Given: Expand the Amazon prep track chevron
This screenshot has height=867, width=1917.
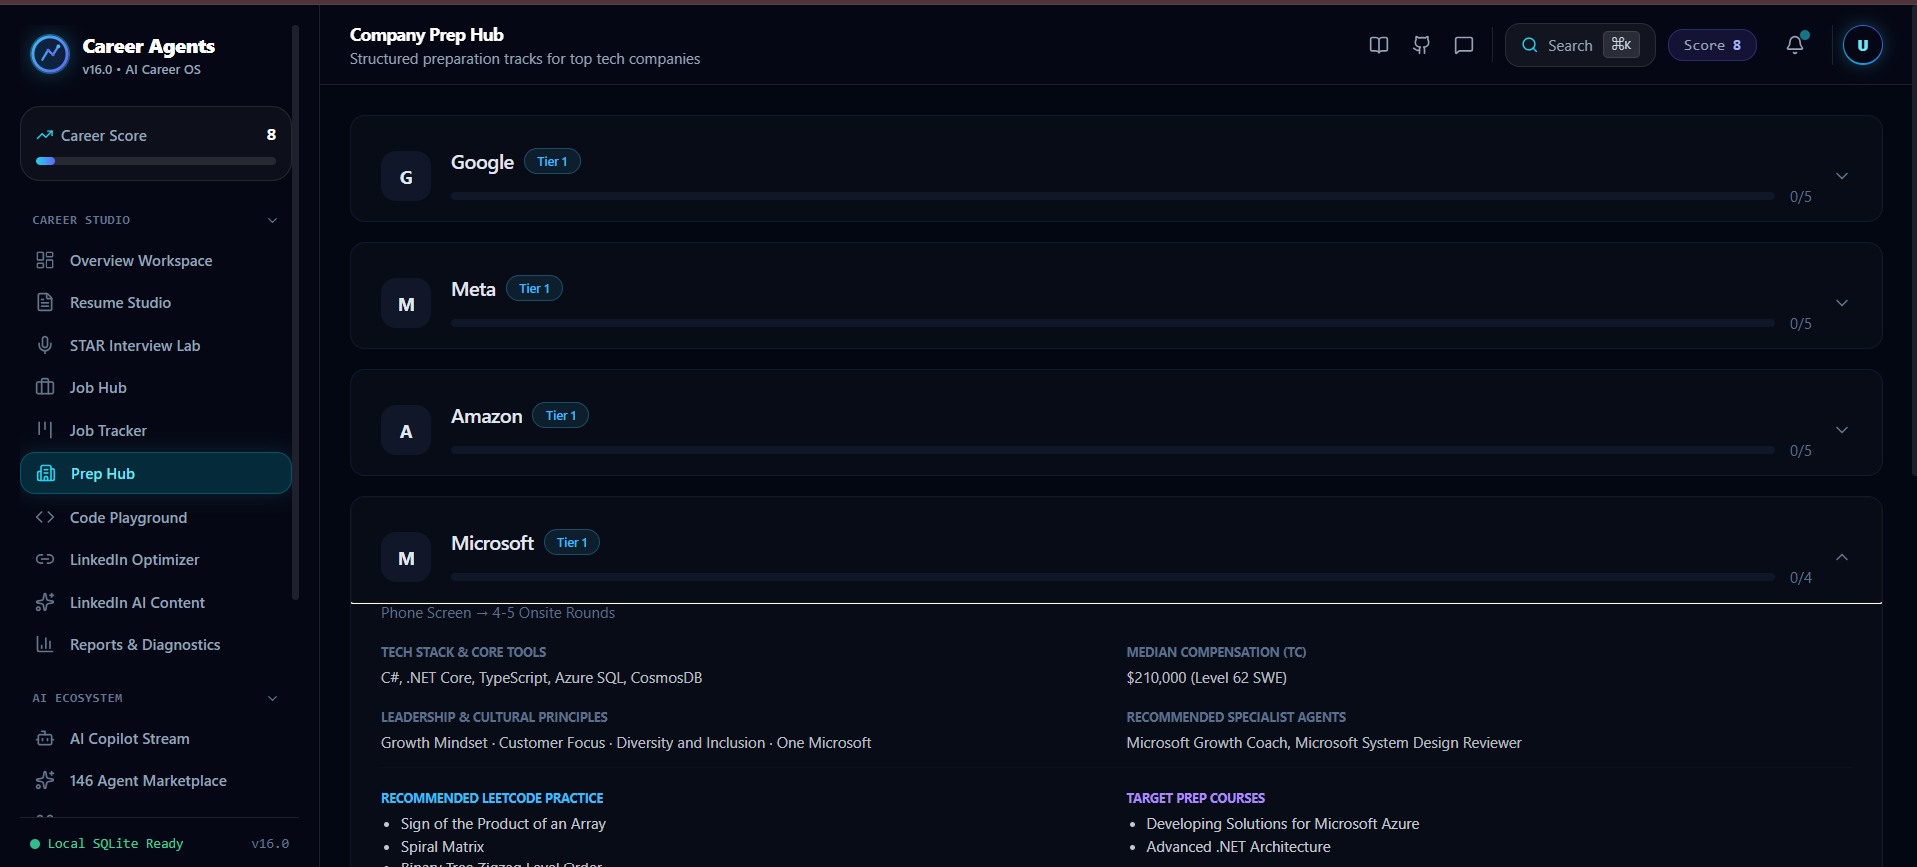Looking at the screenshot, I should (x=1842, y=430).
